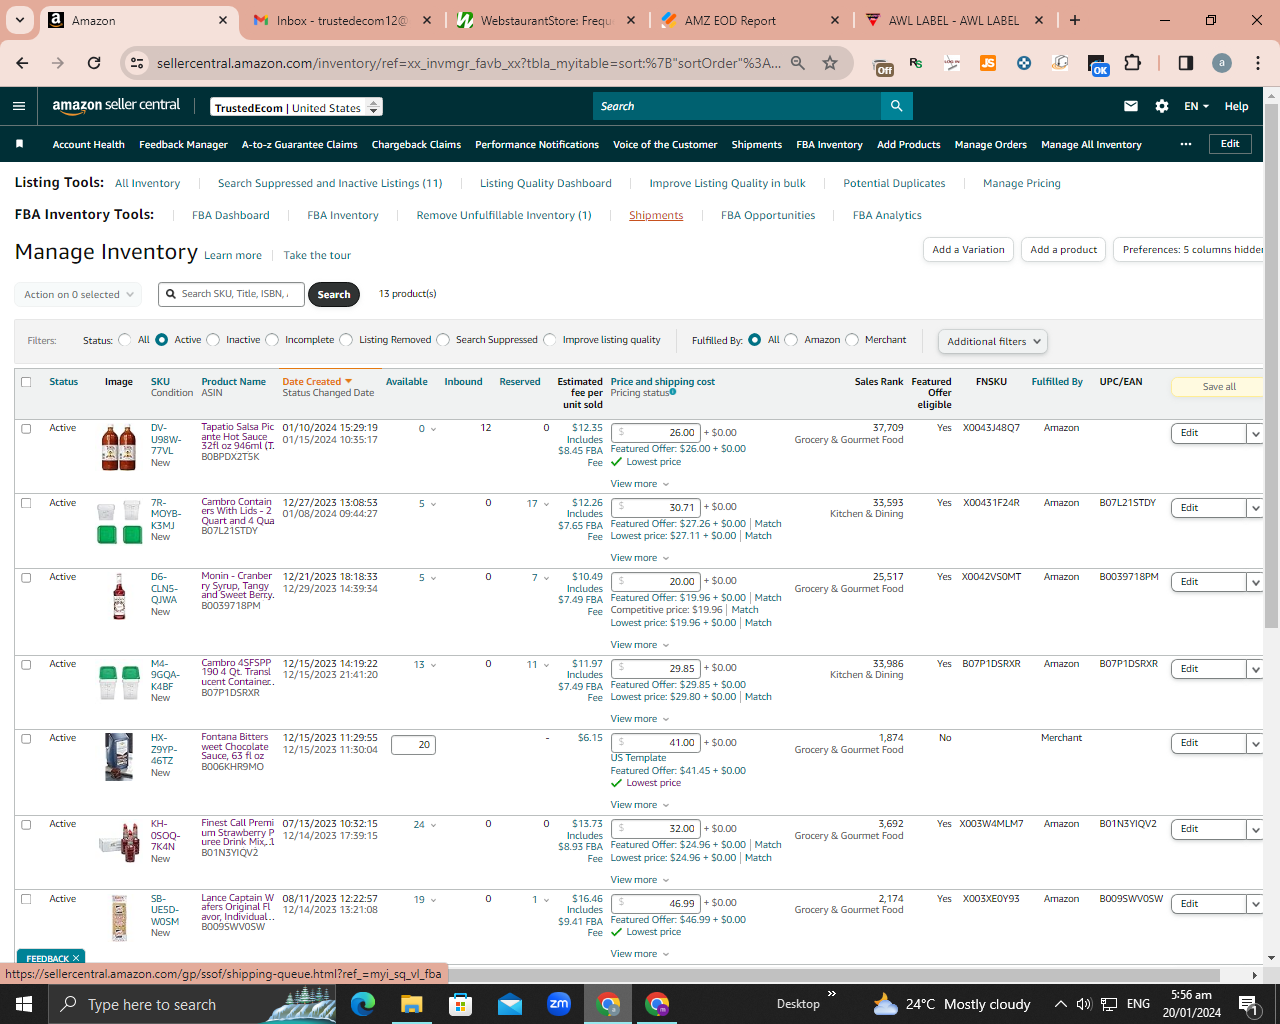Image resolution: width=1280 pixels, height=1024 pixels.
Task: Open the Listing Quality Dashboard link
Action: click(546, 184)
